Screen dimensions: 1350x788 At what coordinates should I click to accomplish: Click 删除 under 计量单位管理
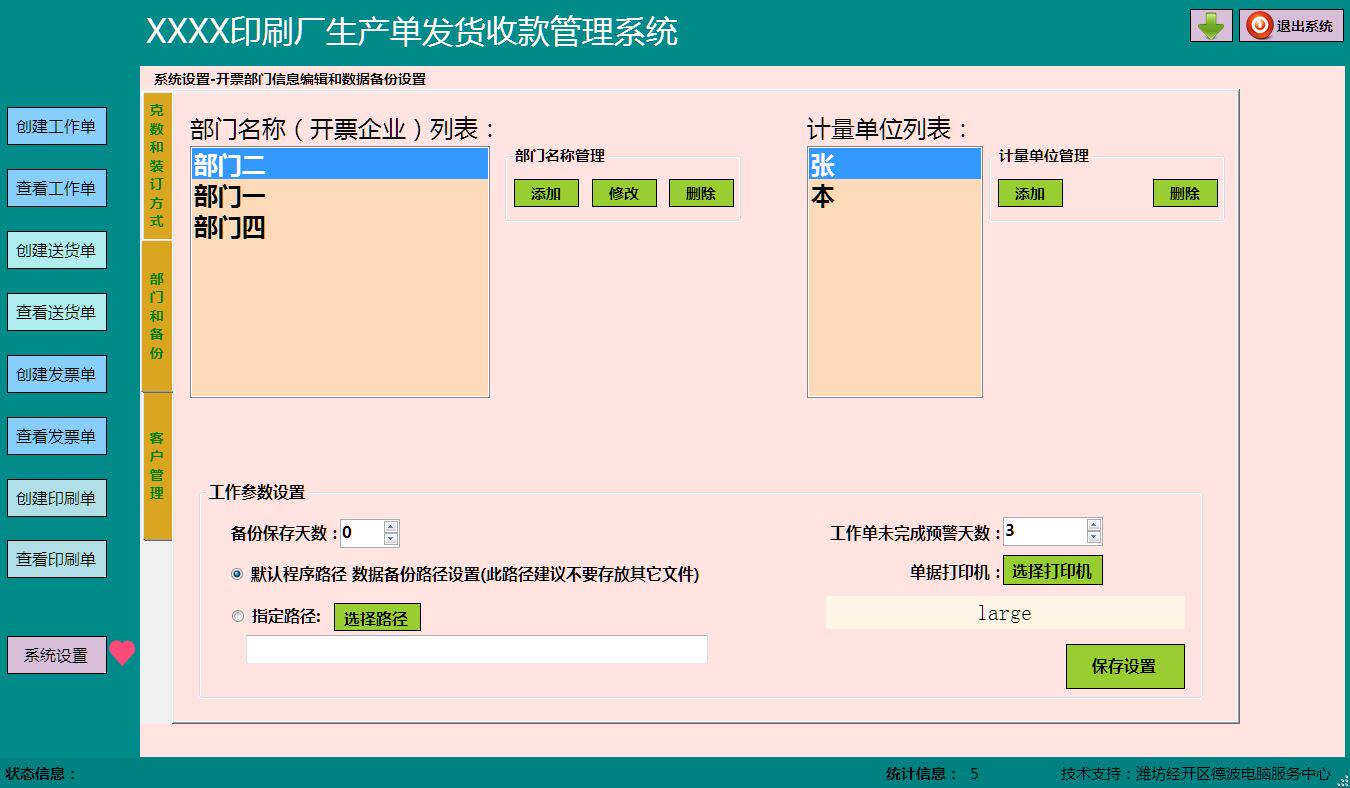point(1185,194)
